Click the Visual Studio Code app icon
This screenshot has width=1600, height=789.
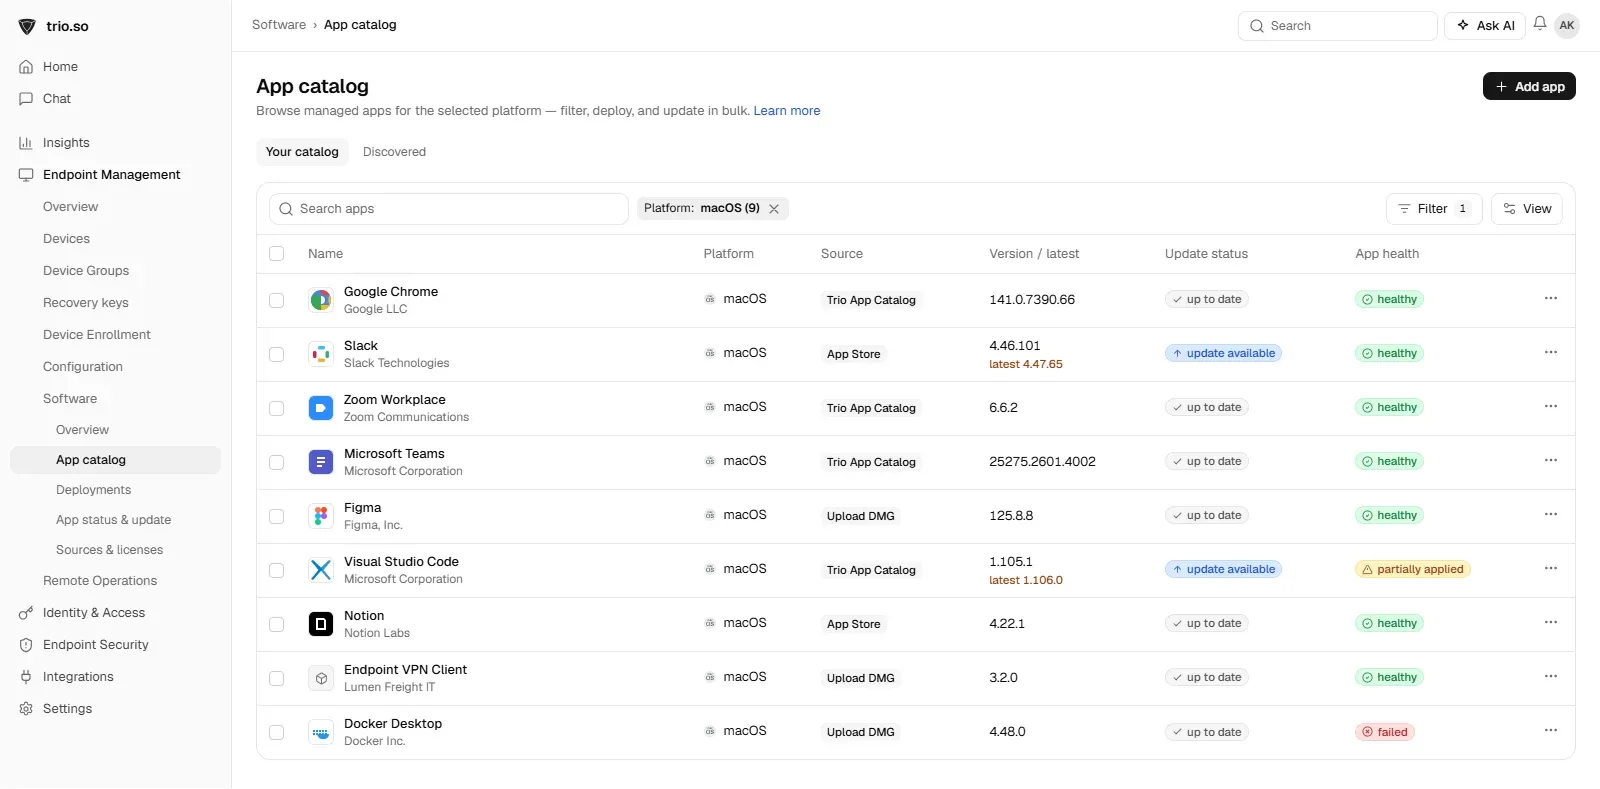[321, 570]
